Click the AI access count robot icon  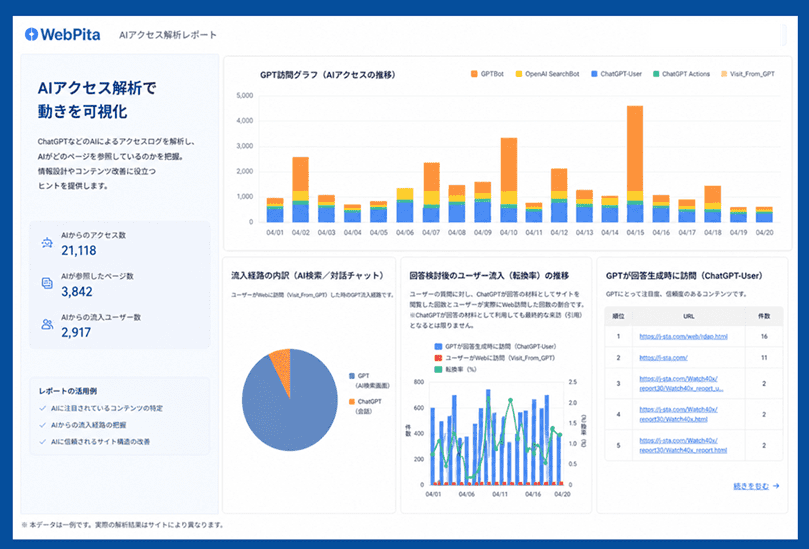[x=46, y=243]
